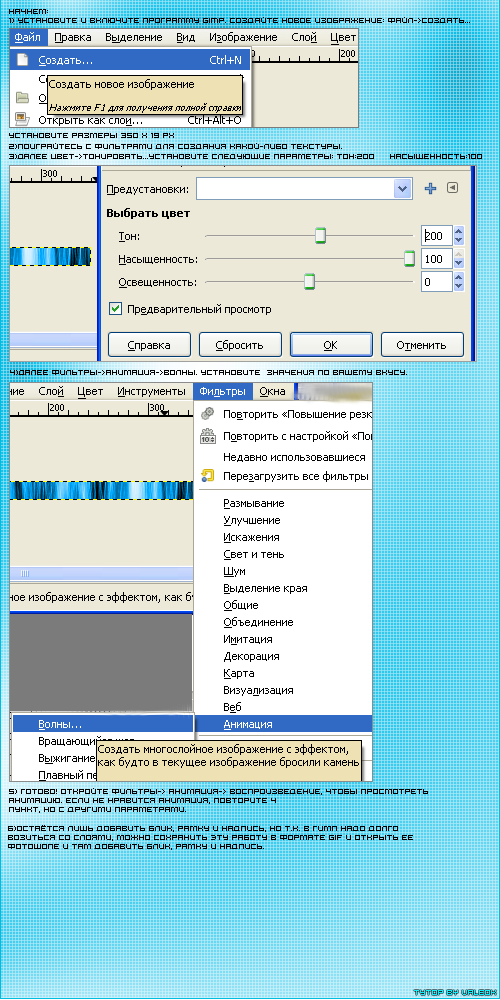500x1000 pixels.
Task: Open the Имитация submenu
Action: [x=247, y=639]
